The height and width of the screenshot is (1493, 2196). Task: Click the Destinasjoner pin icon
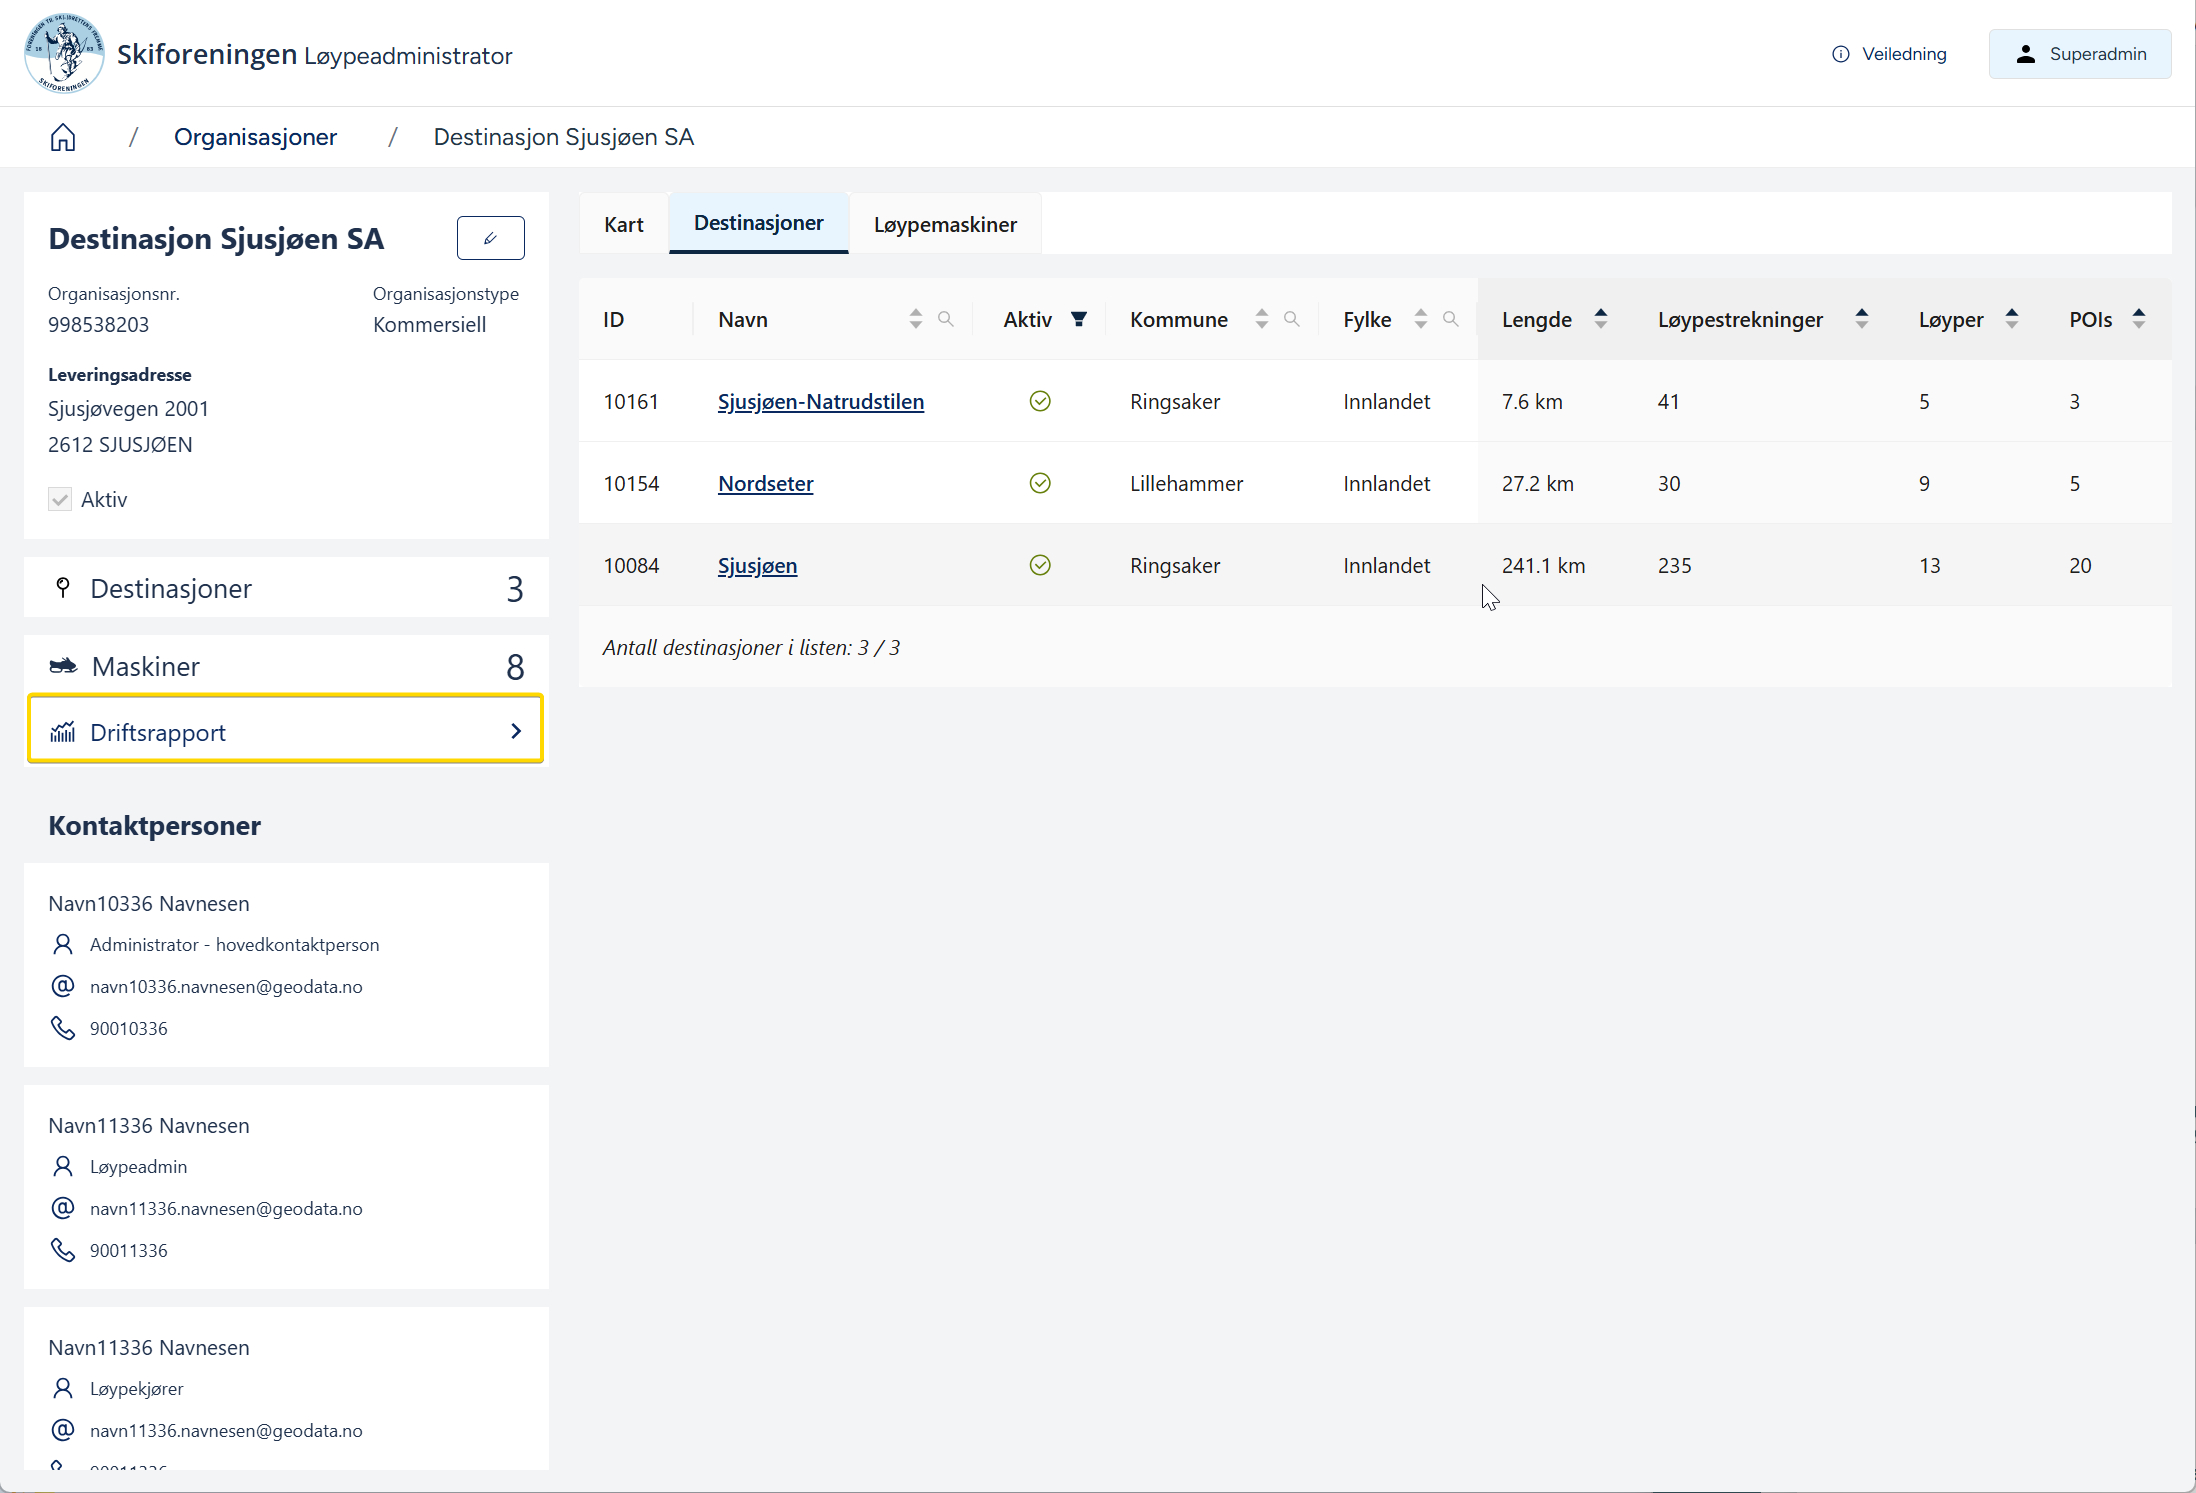click(63, 587)
